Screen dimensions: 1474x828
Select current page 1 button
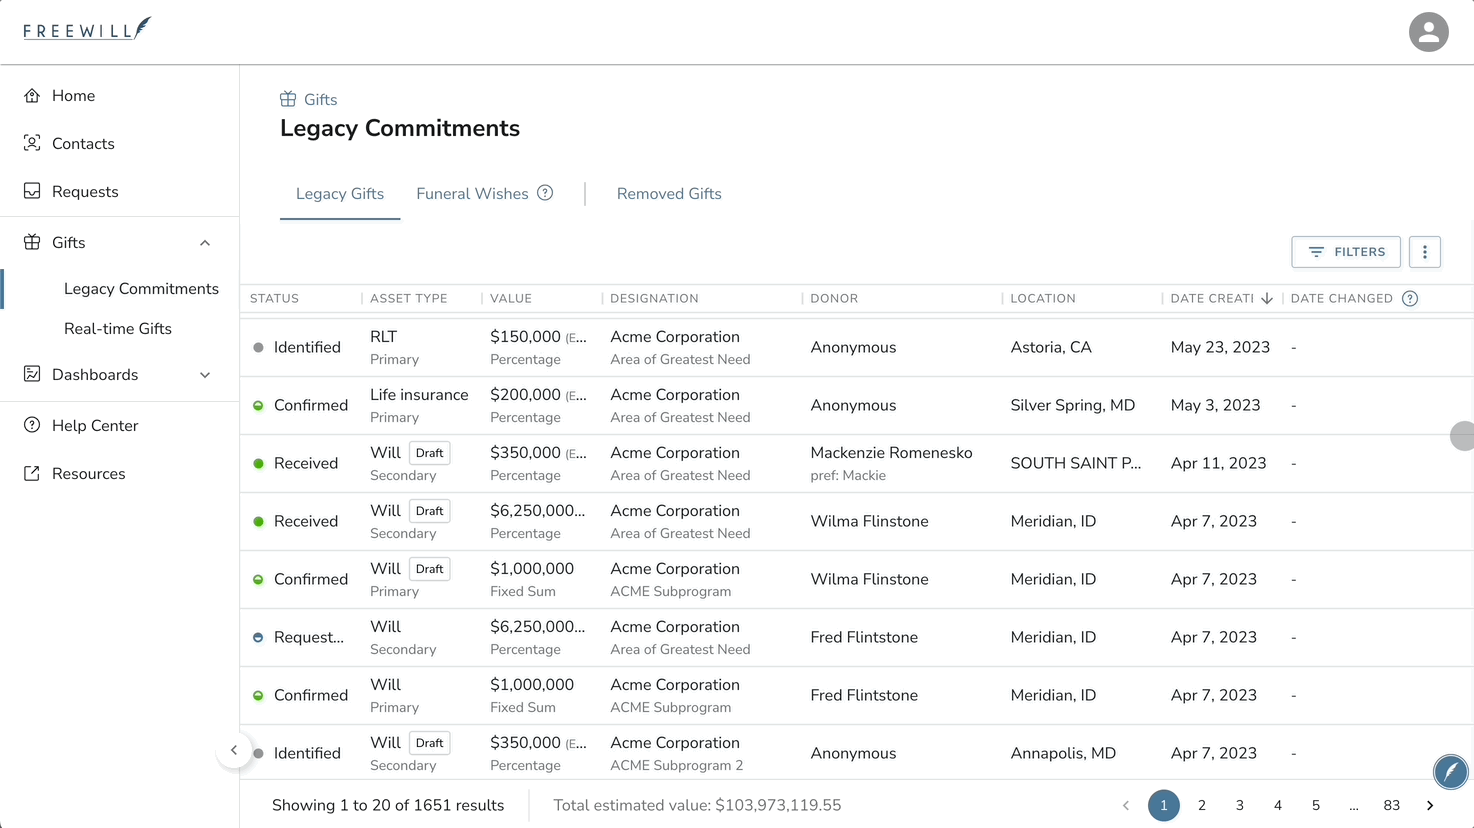pos(1164,805)
